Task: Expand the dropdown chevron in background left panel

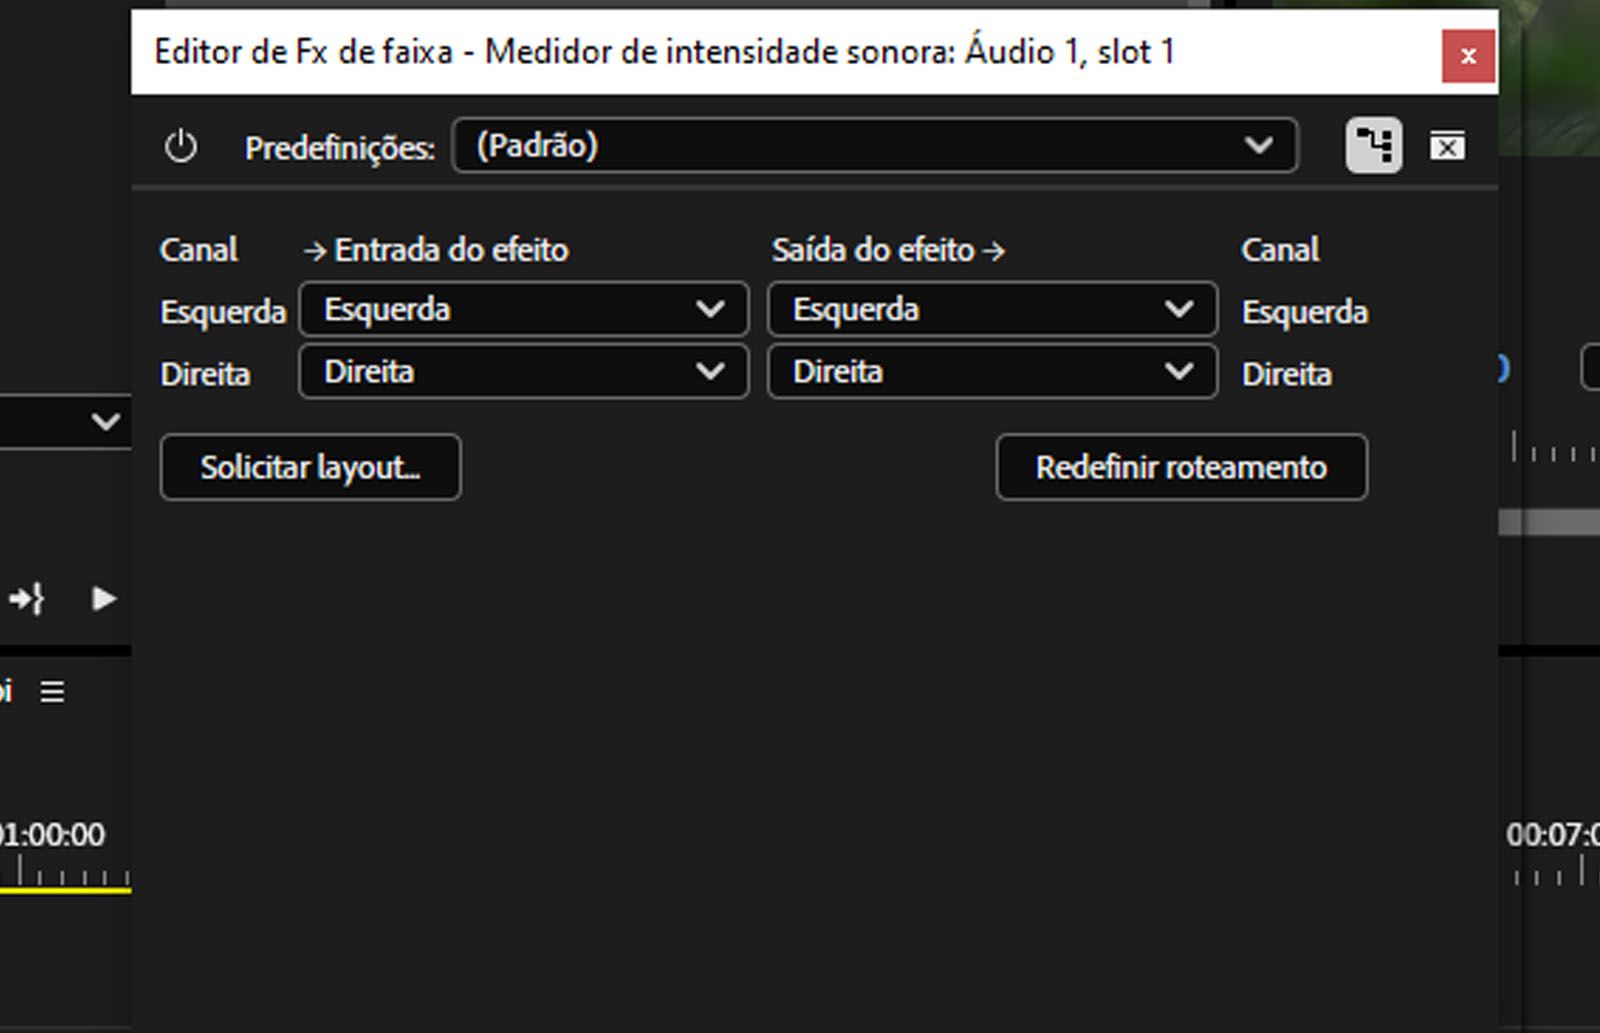Action: (105, 422)
